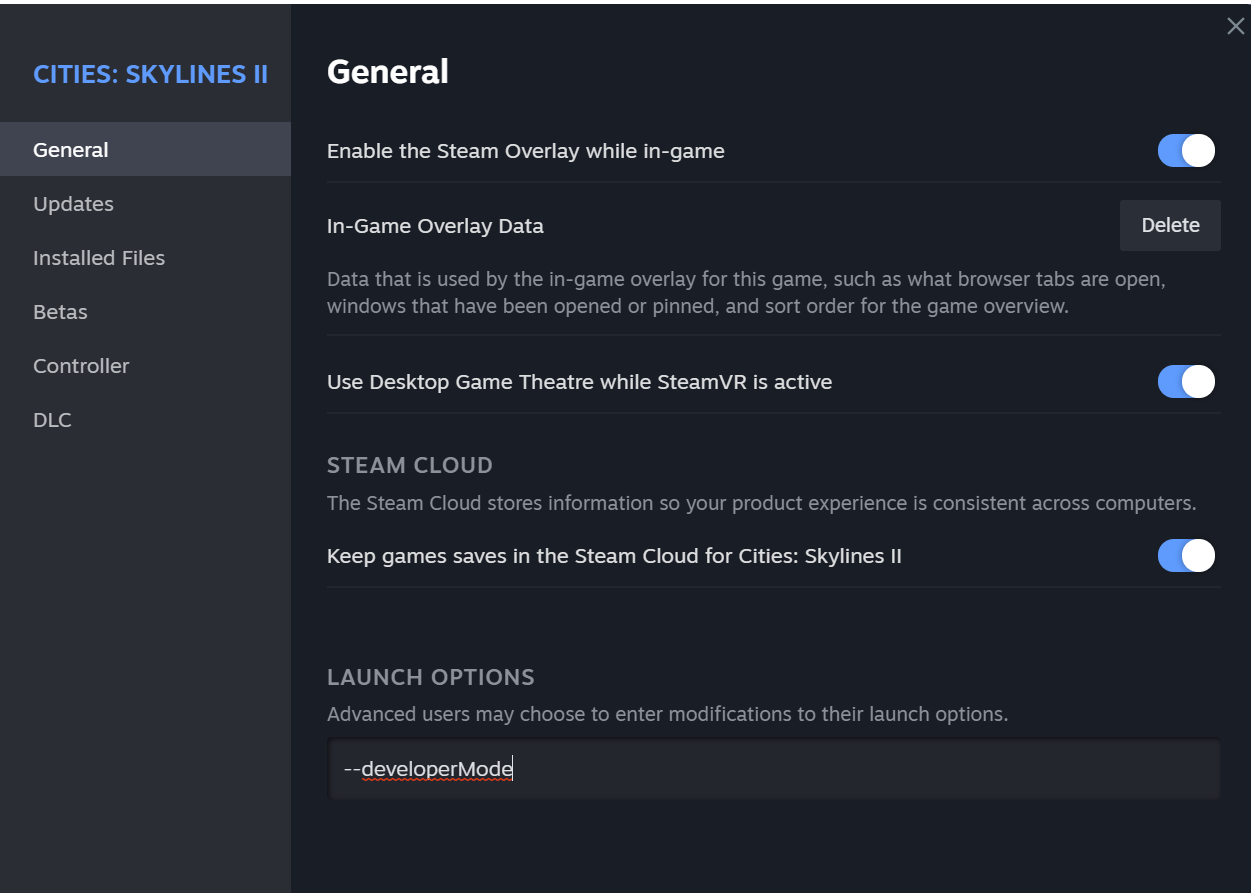Click the Steam Cloud description sentence
Screen dimensions: 1251x893
(761, 503)
